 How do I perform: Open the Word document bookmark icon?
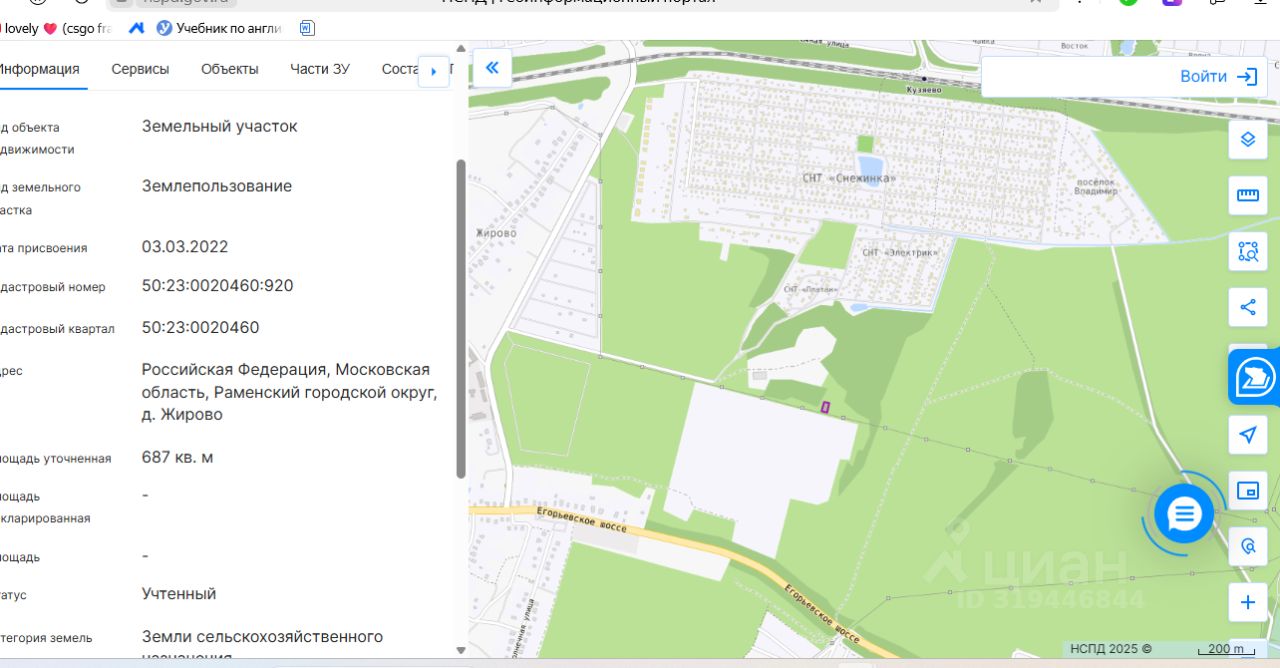point(307,28)
